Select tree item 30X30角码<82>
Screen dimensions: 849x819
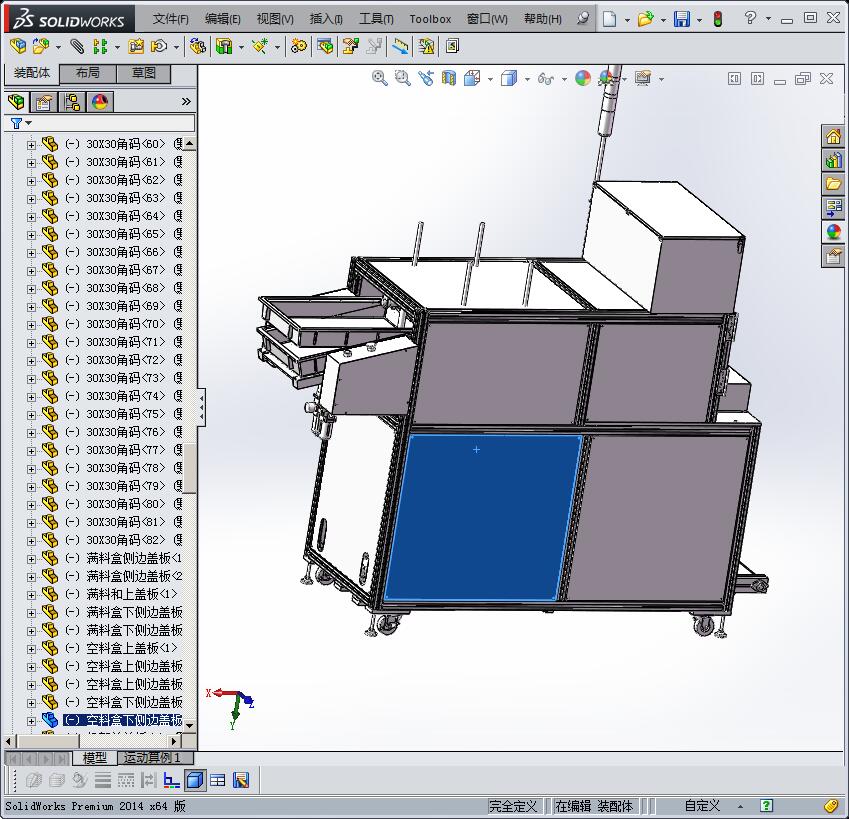point(125,540)
